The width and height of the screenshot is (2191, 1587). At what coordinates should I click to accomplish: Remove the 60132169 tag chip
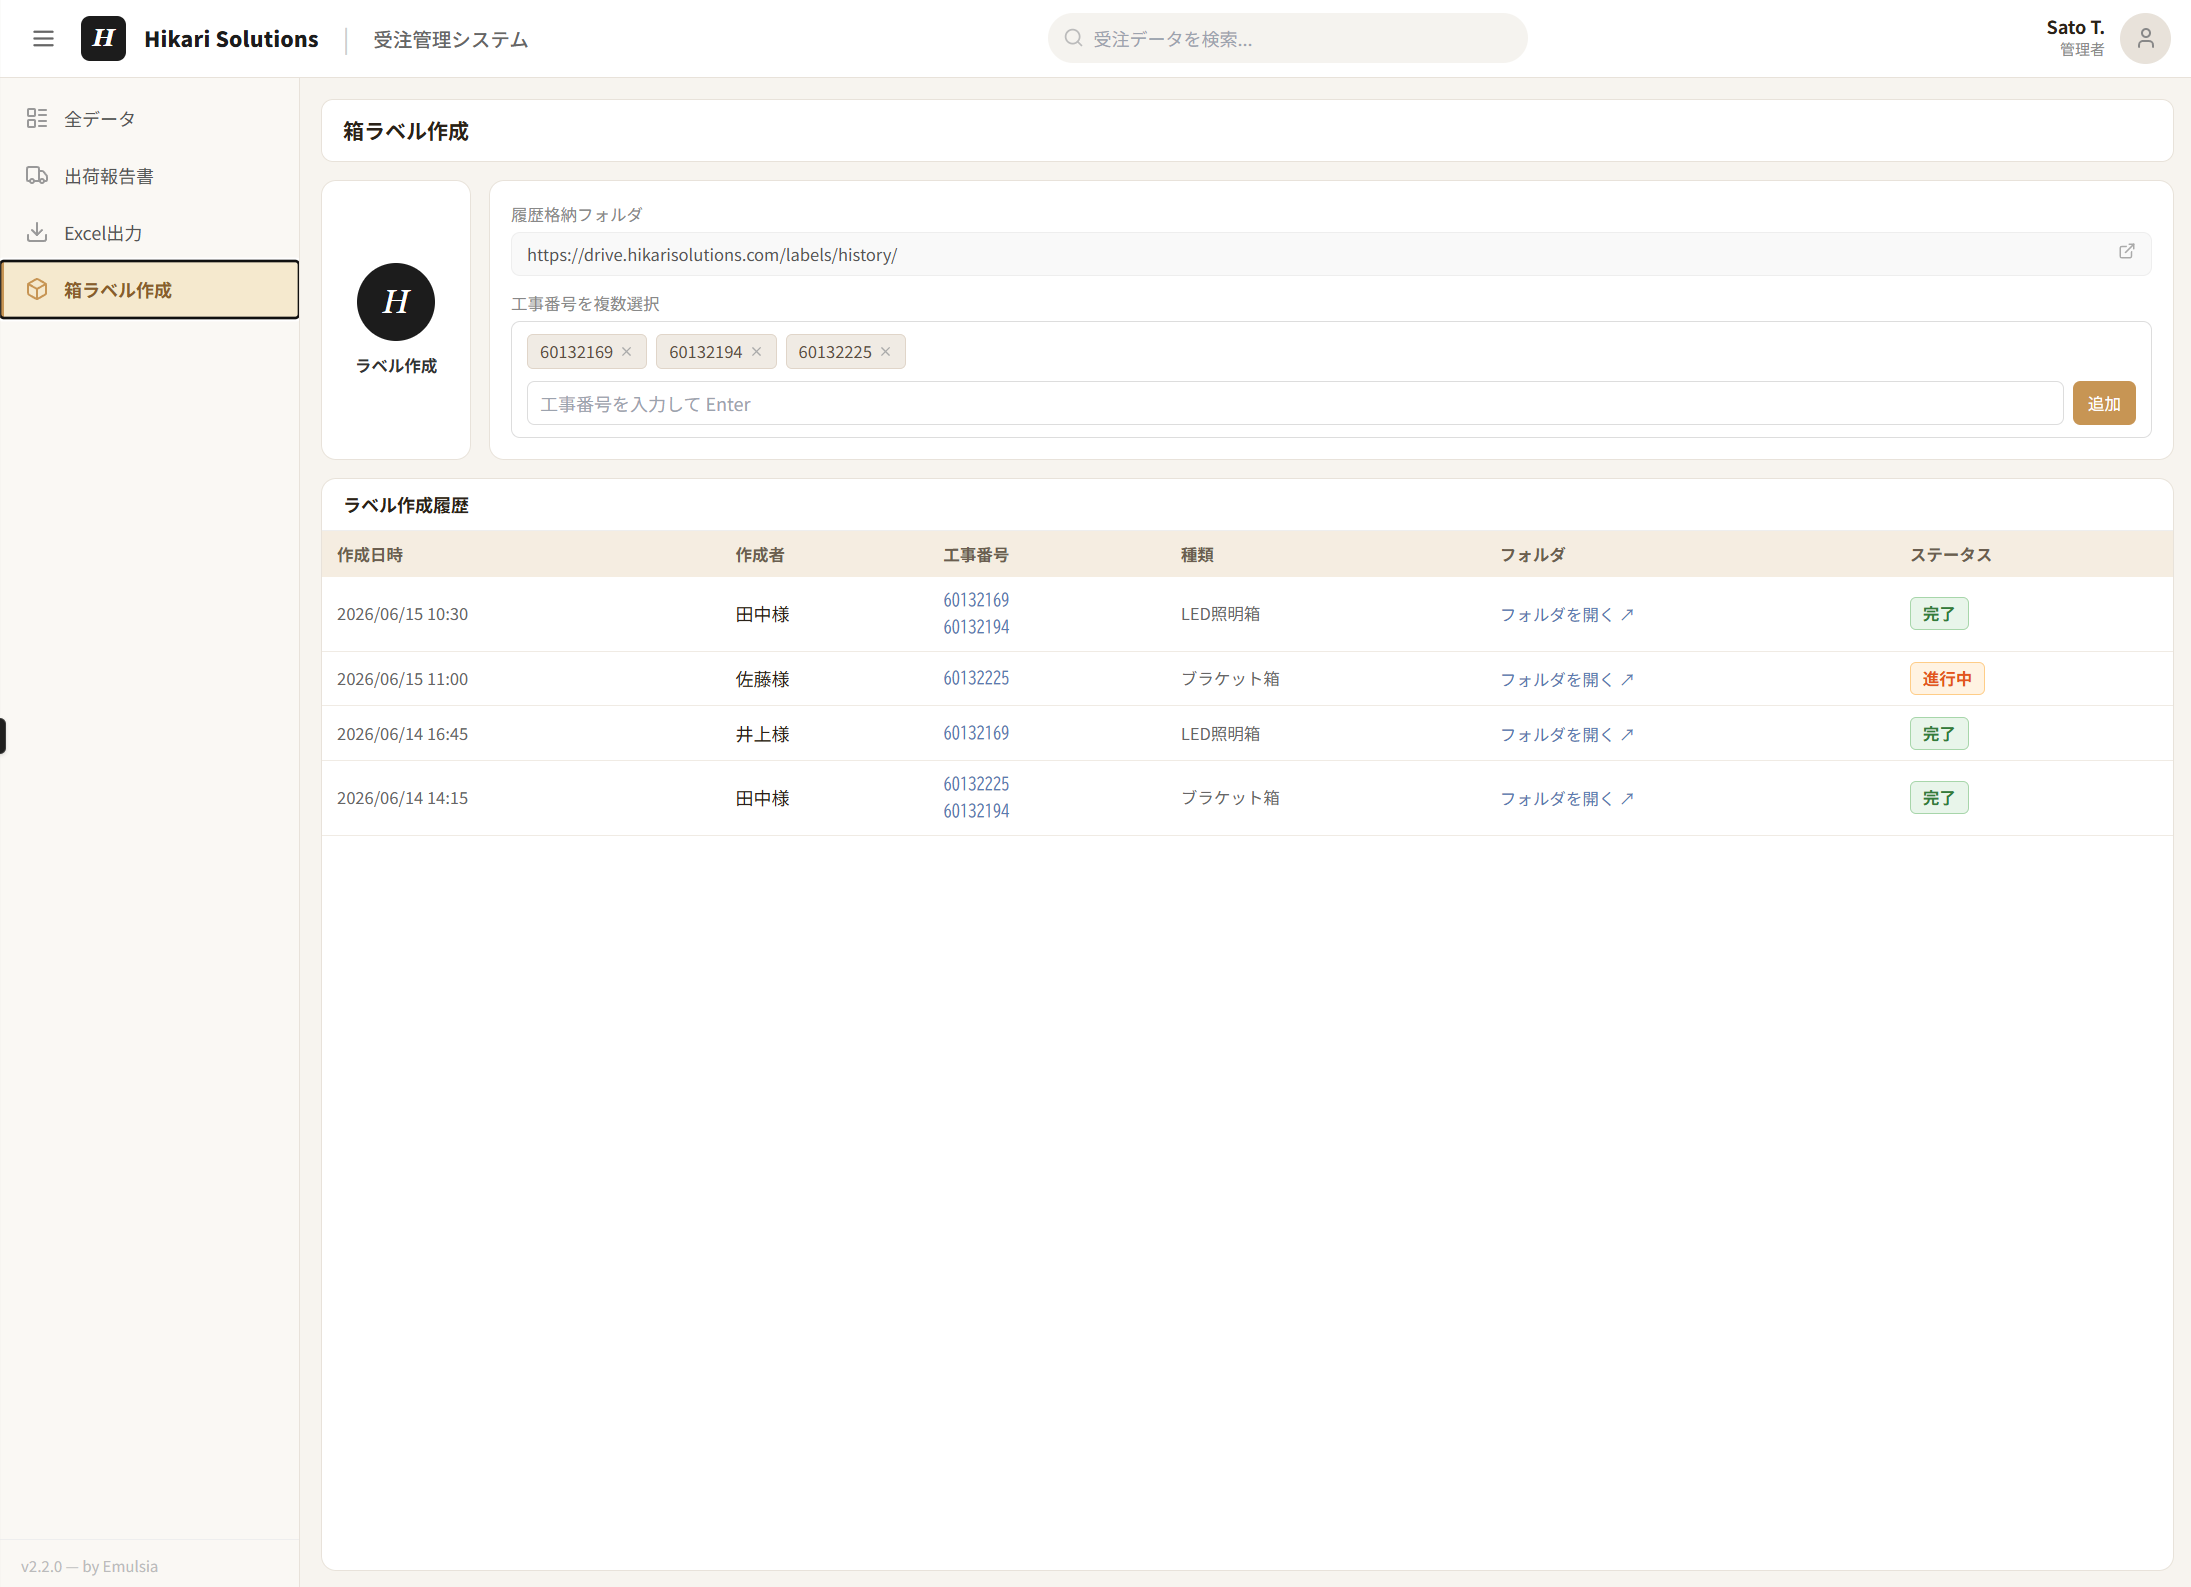coord(626,352)
